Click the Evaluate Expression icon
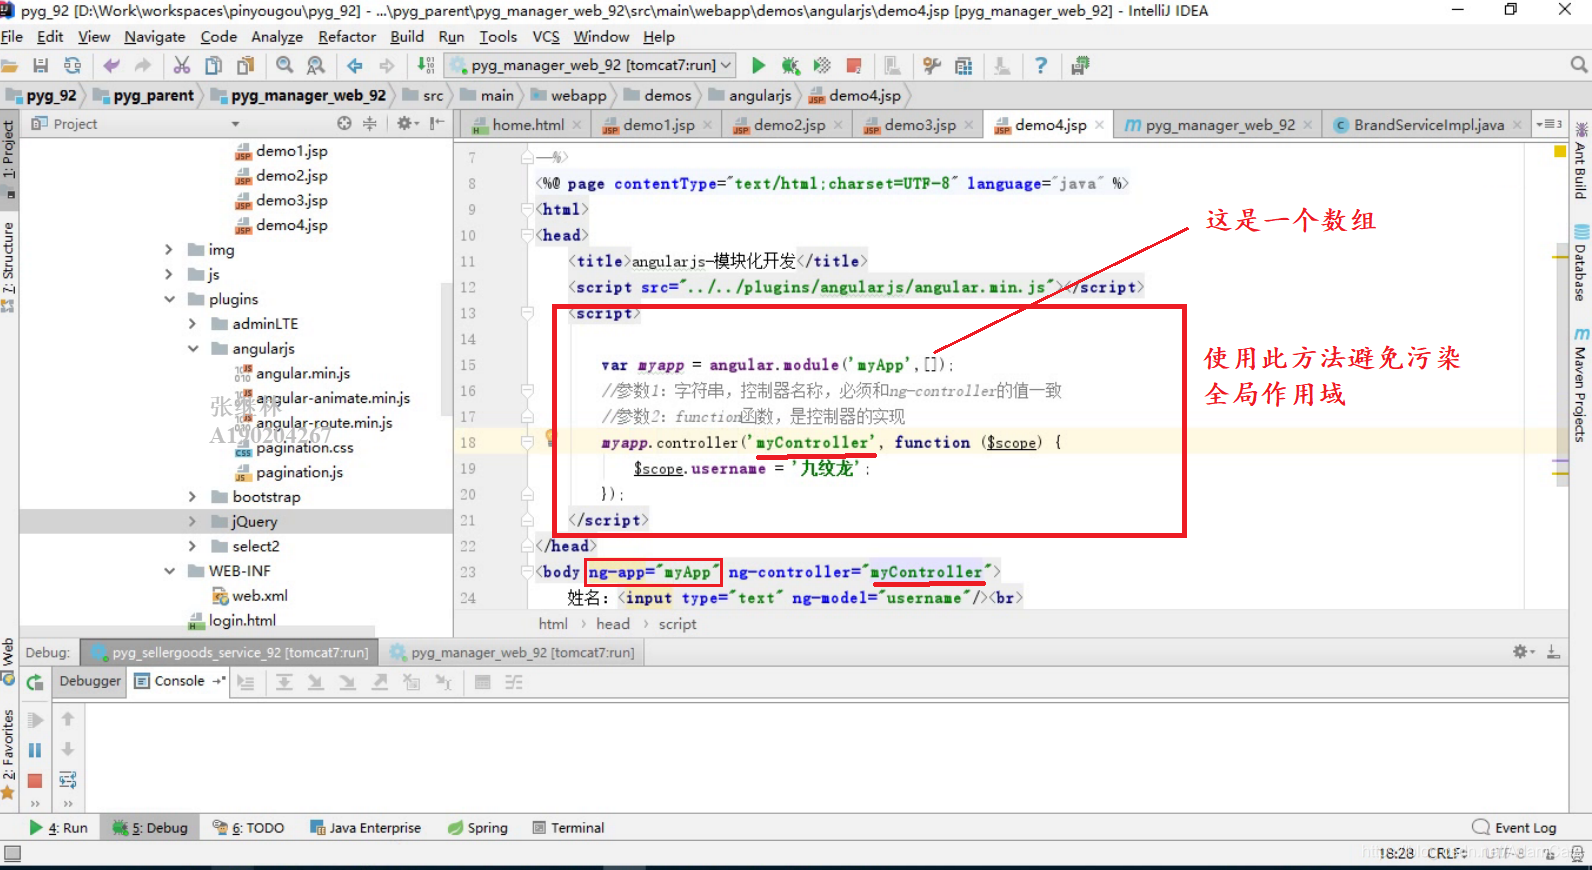 point(482,682)
